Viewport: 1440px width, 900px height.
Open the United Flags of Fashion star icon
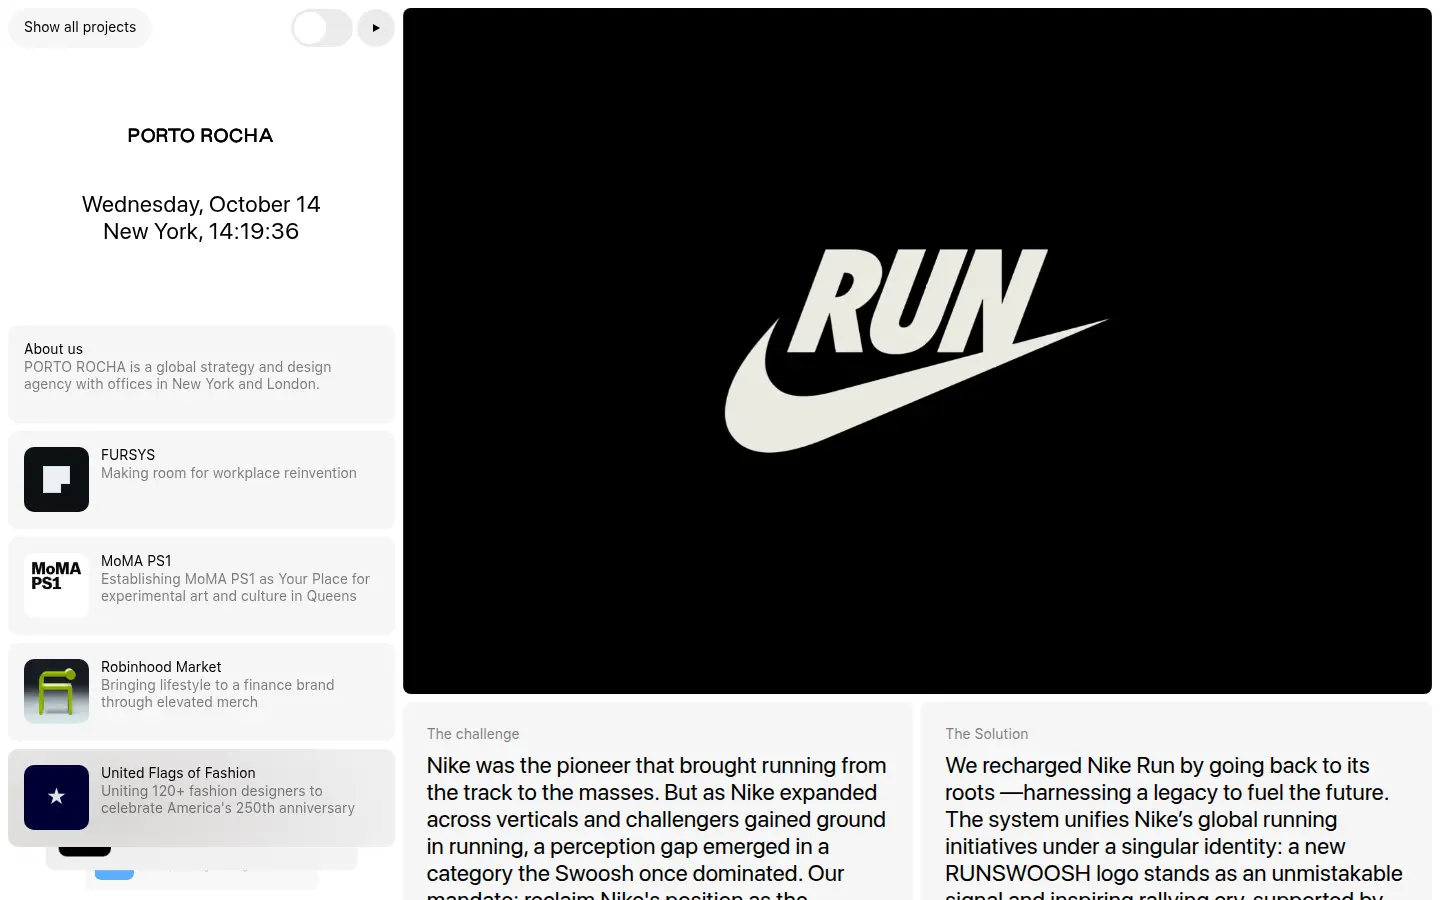[x=56, y=797]
